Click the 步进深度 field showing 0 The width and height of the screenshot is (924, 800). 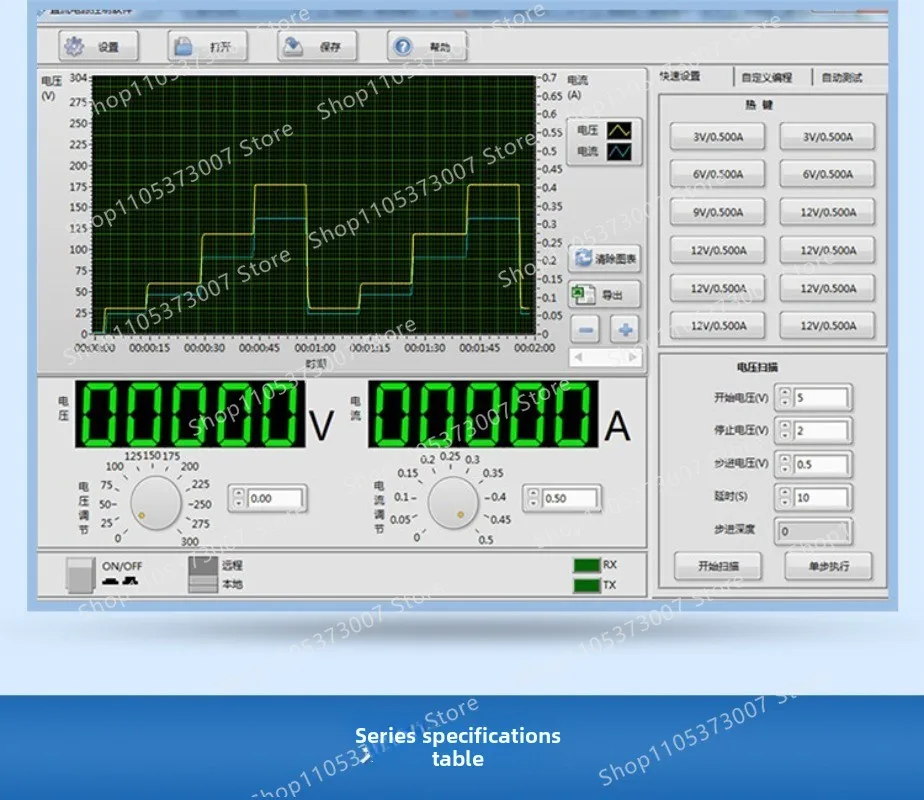[813, 531]
